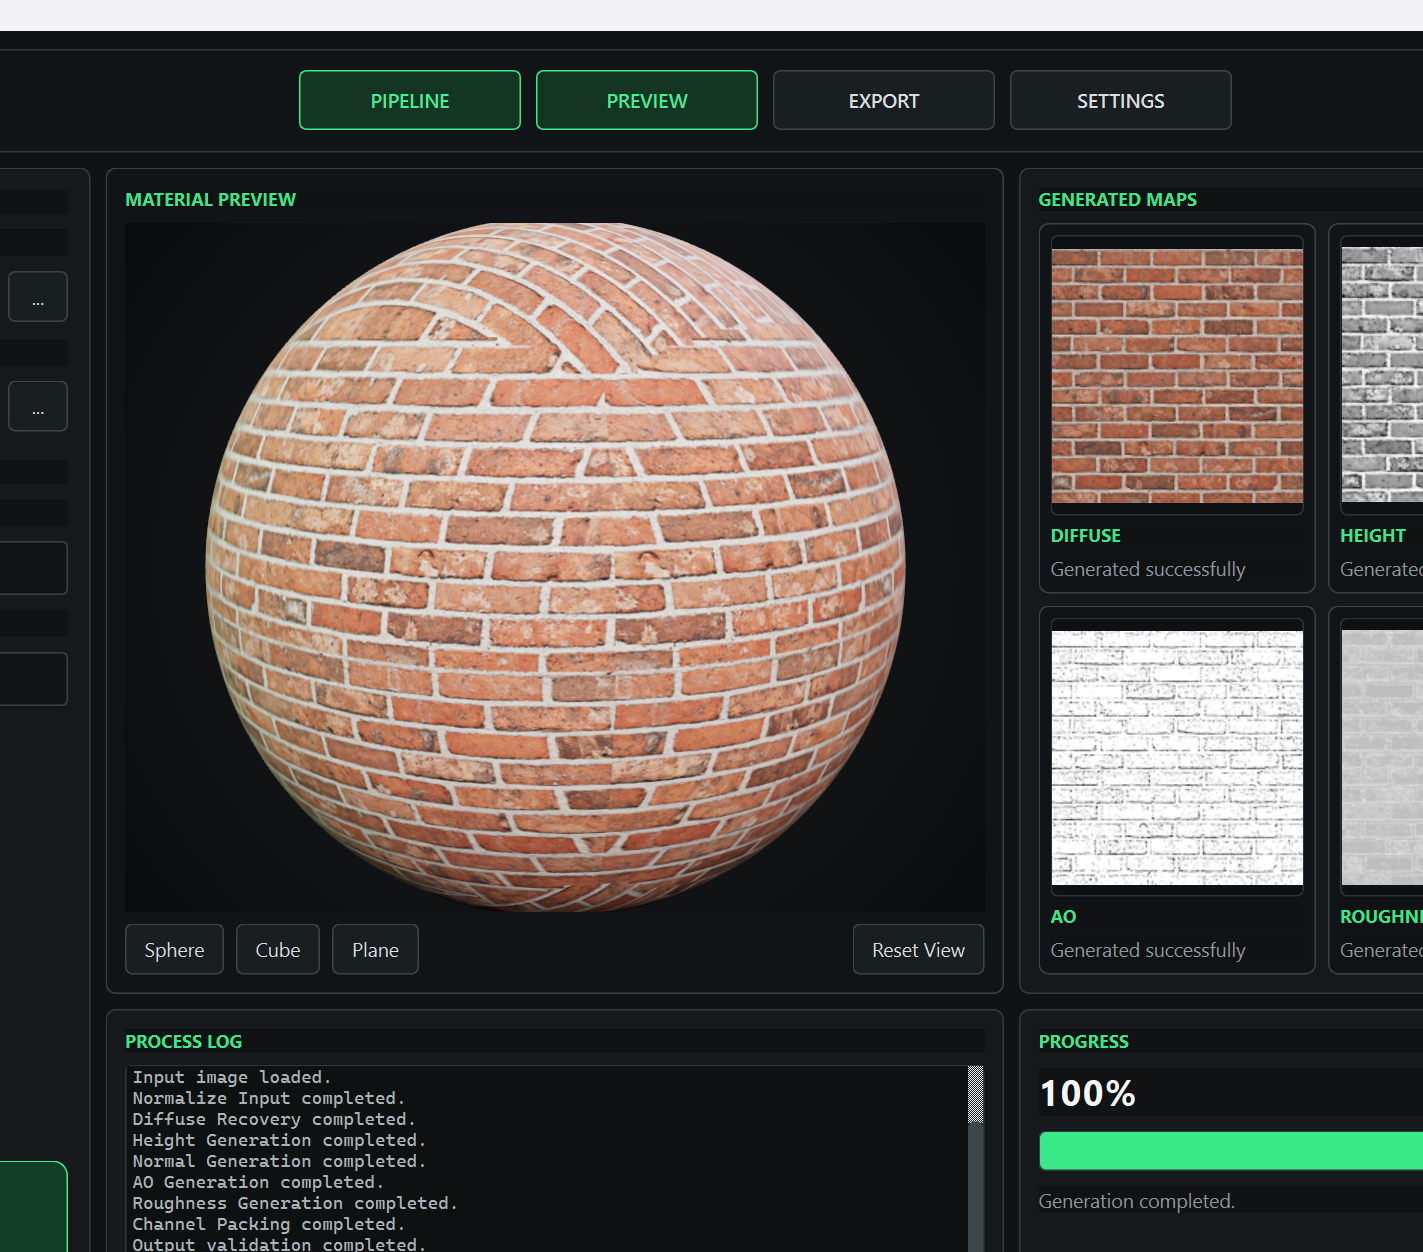Click the 'Channel Packing completed.' log line

[x=269, y=1224]
